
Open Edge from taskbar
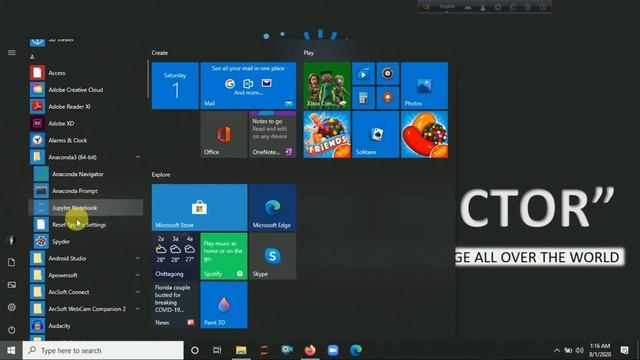coord(356,350)
